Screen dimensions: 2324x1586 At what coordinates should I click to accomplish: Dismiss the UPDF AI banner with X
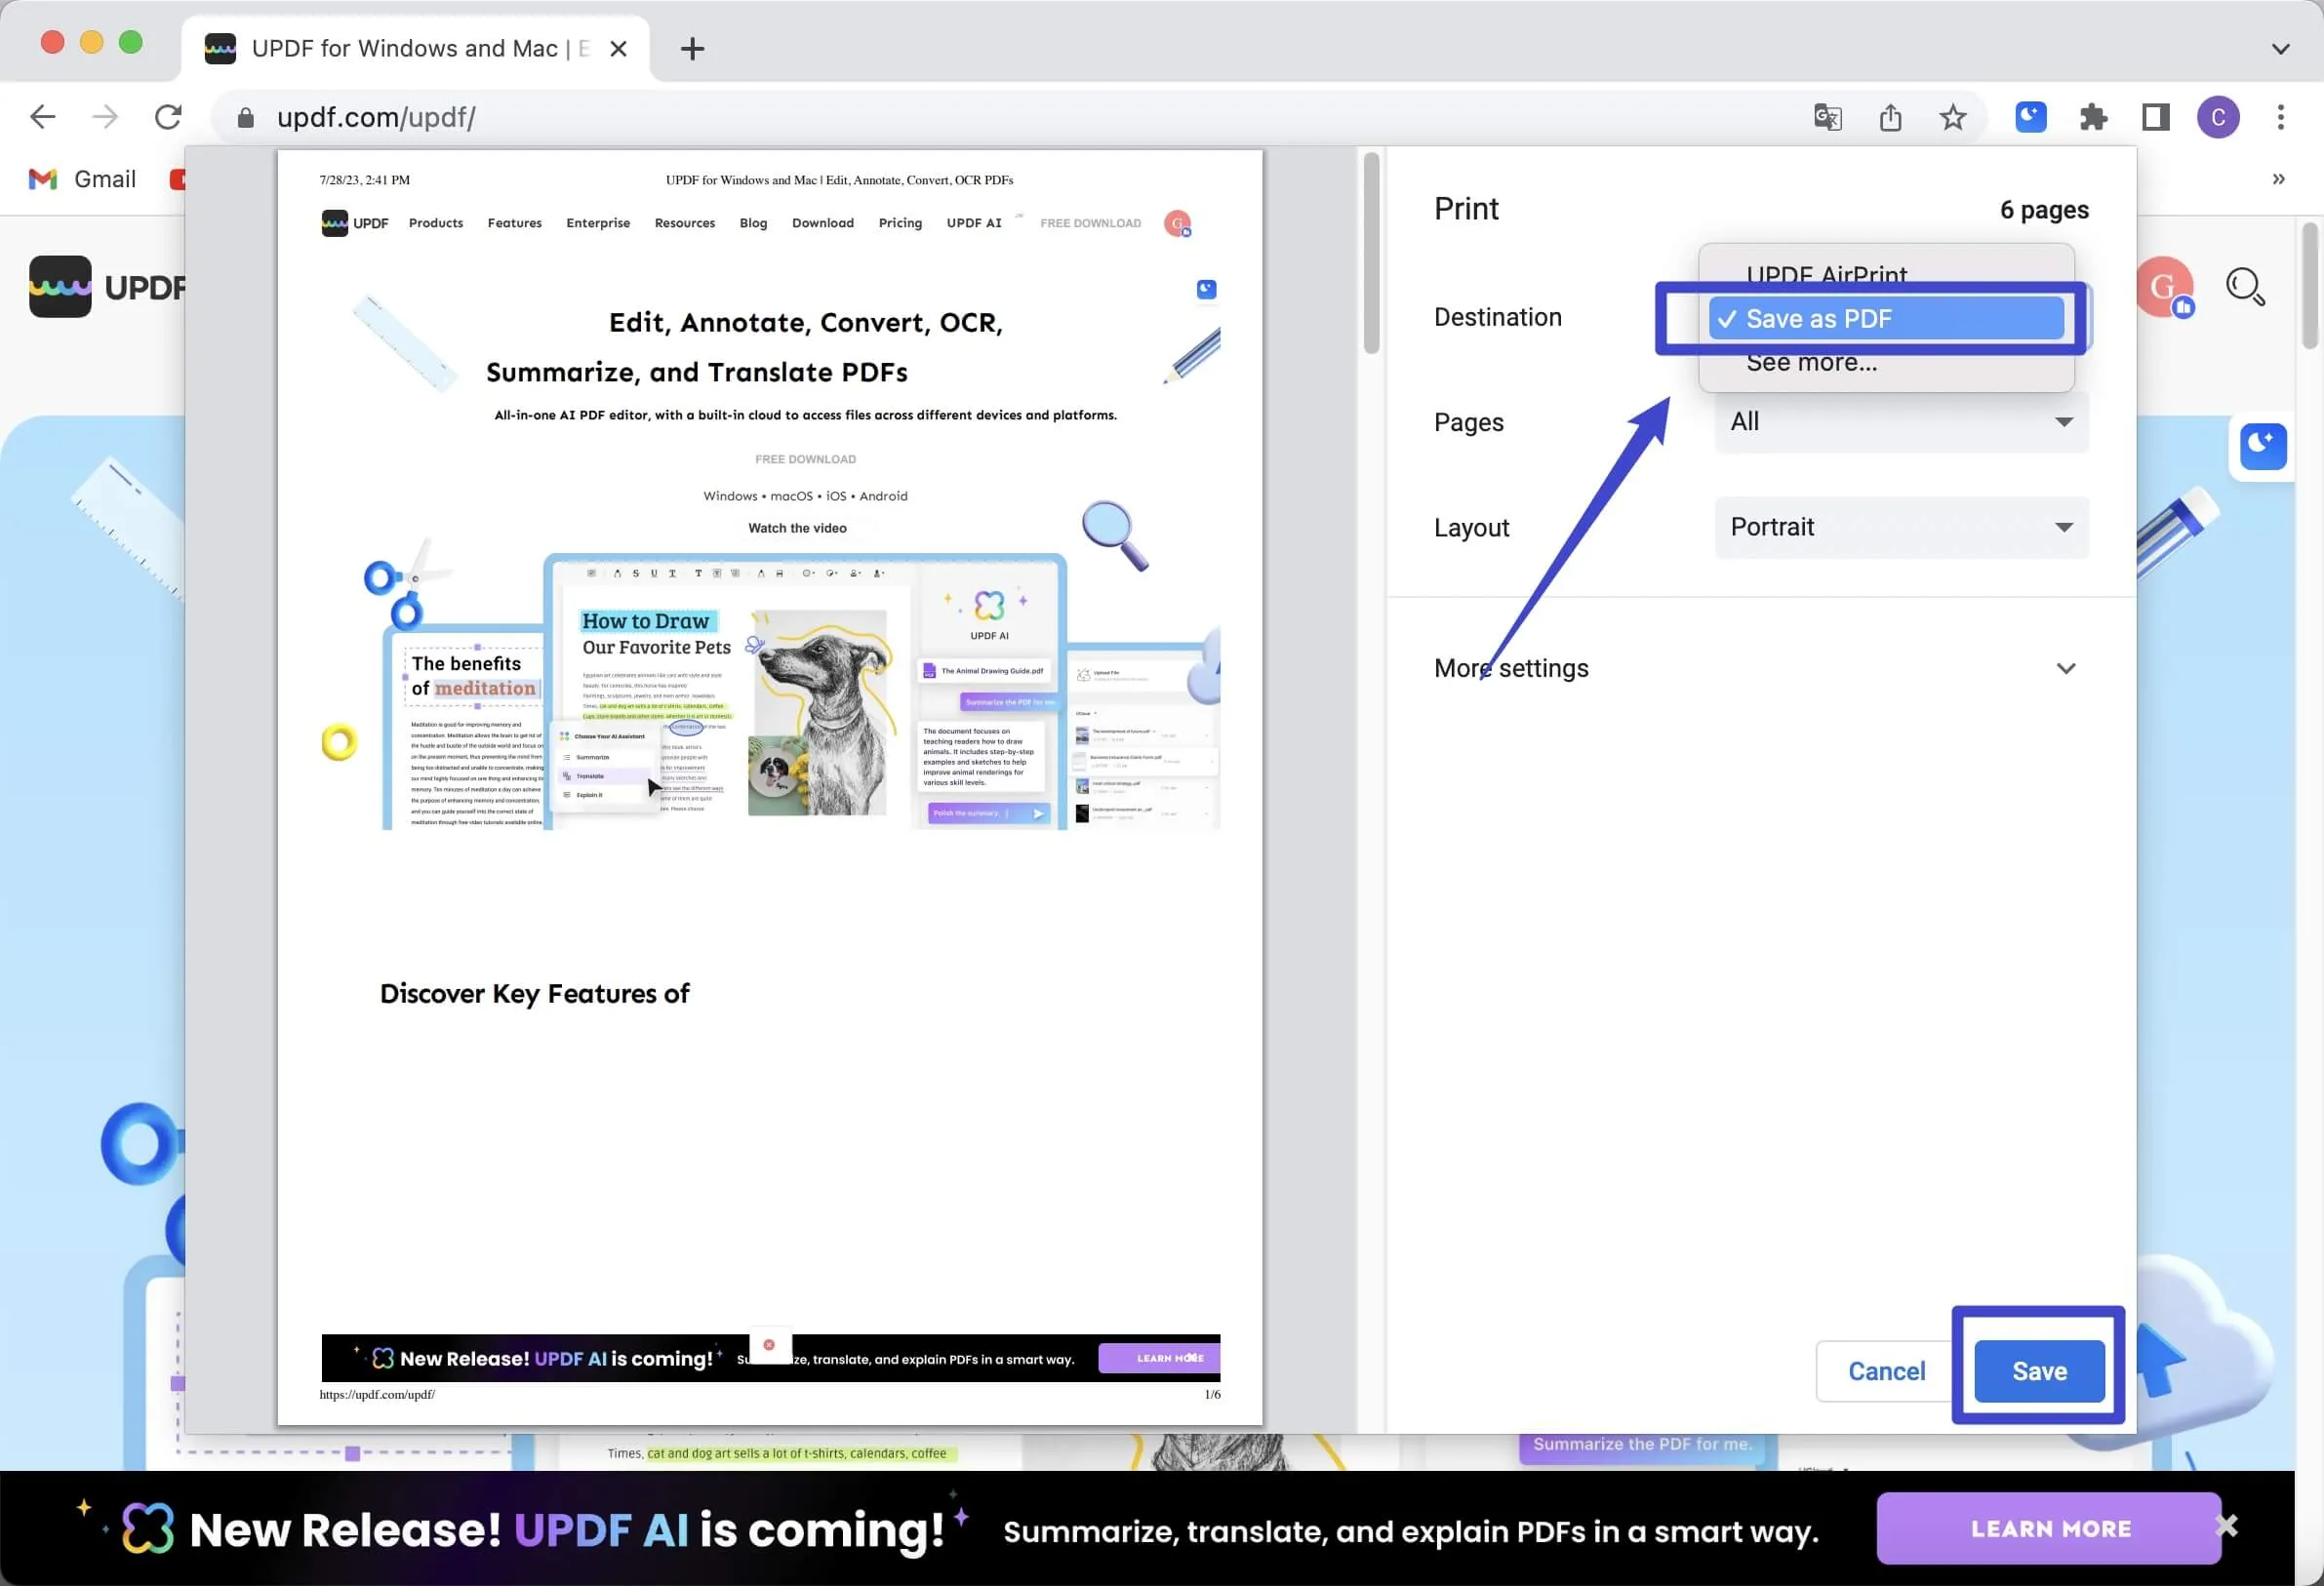coord(2227,1524)
